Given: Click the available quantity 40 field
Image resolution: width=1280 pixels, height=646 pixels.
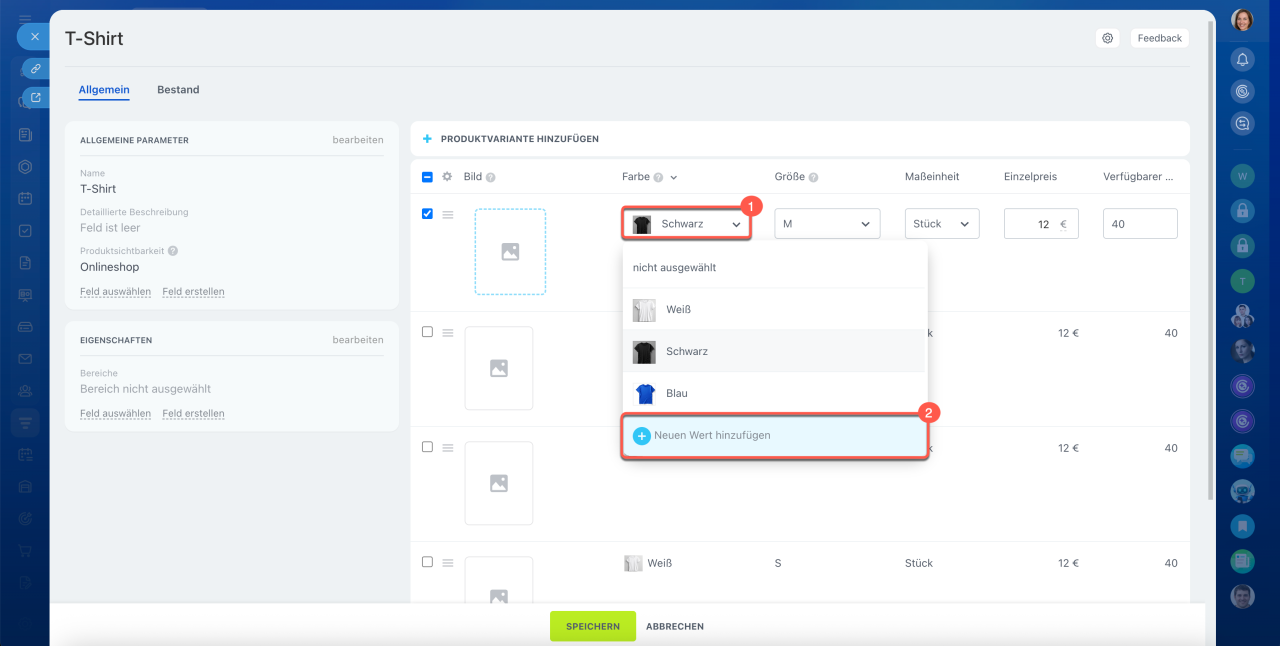Looking at the screenshot, I should 1140,224.
